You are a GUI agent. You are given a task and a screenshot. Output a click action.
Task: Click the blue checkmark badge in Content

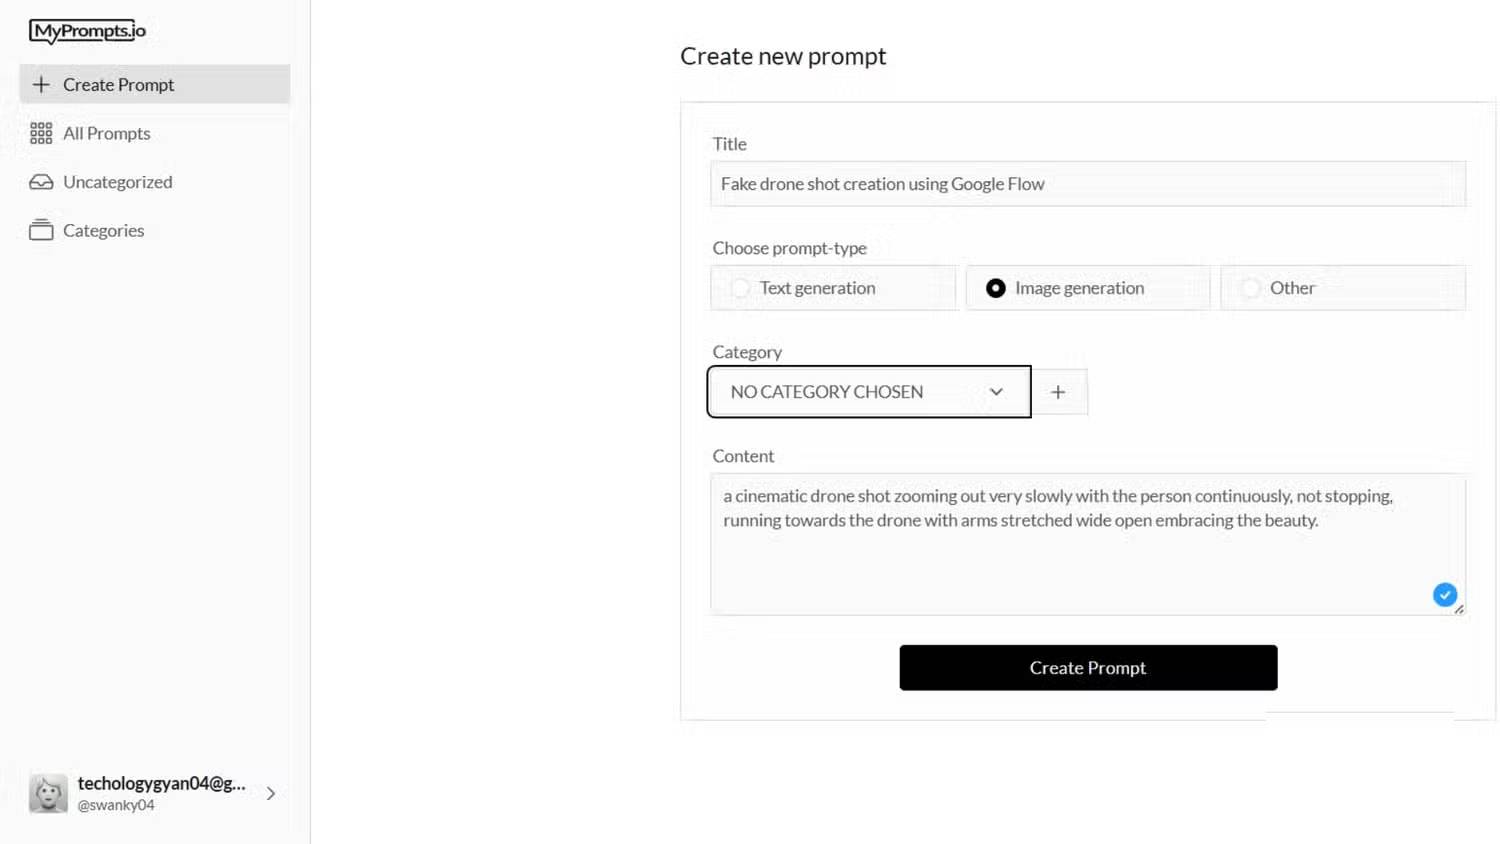1444,595
